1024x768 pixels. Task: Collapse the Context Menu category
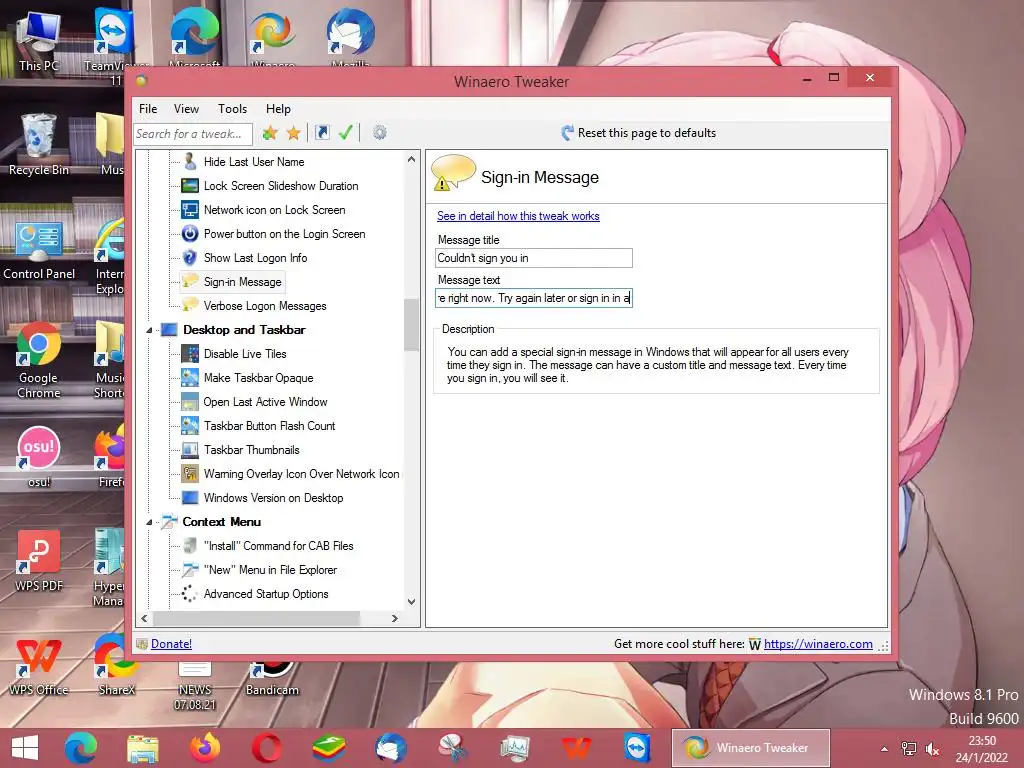[x=149, y=522]
